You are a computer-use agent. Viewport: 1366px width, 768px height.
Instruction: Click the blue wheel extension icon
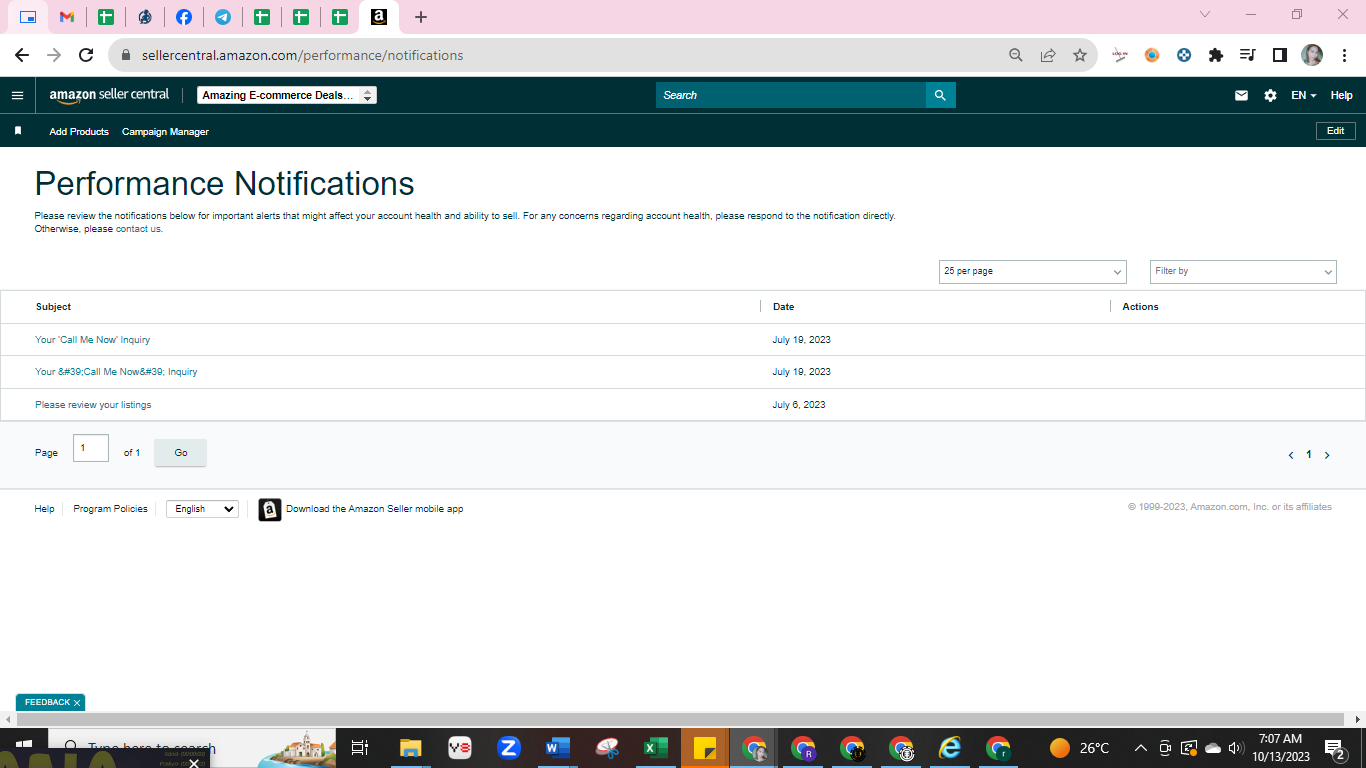pyautogui.click(x=1184, y=55)
